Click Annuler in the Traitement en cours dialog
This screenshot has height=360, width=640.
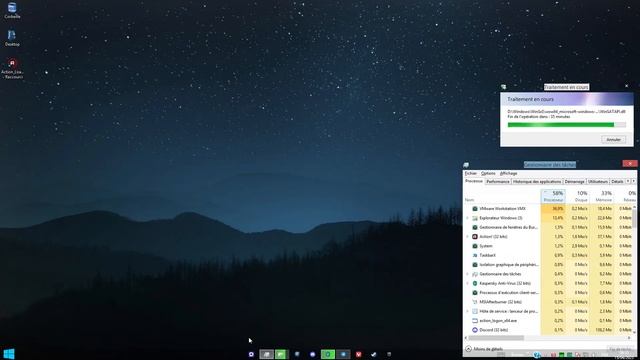click(613, 140)
